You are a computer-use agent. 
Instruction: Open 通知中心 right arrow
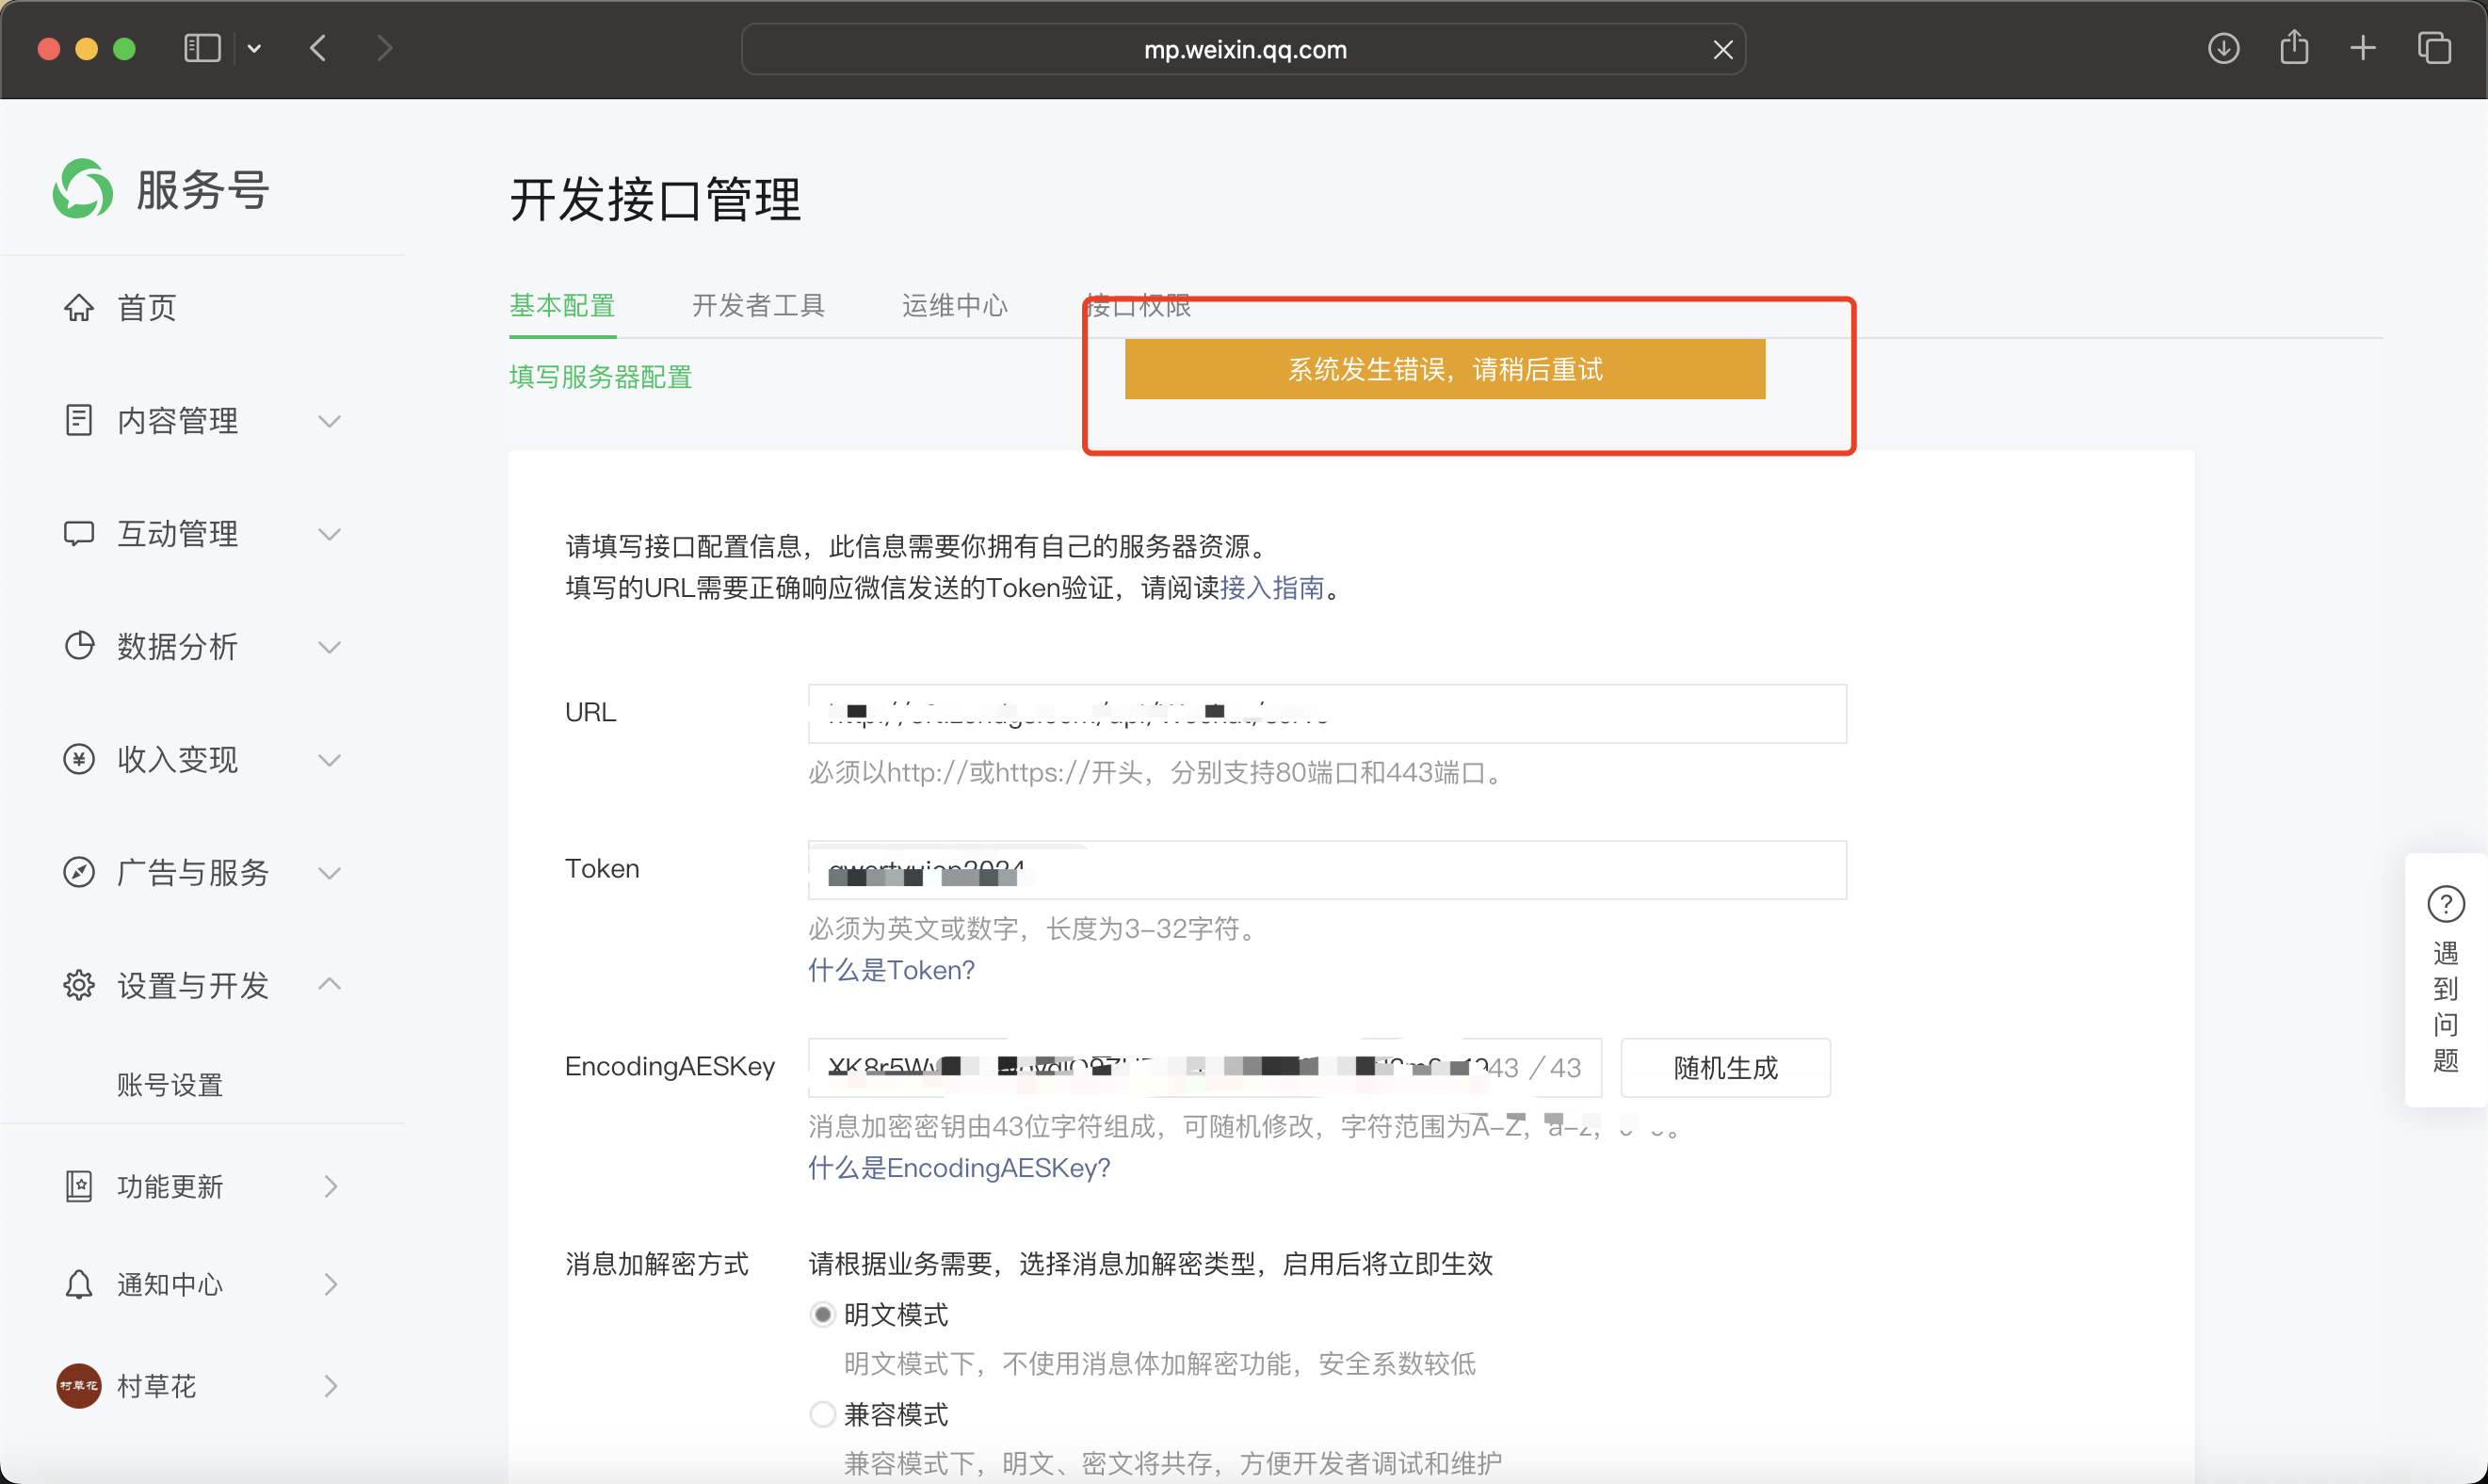(x=331, y=1284)
